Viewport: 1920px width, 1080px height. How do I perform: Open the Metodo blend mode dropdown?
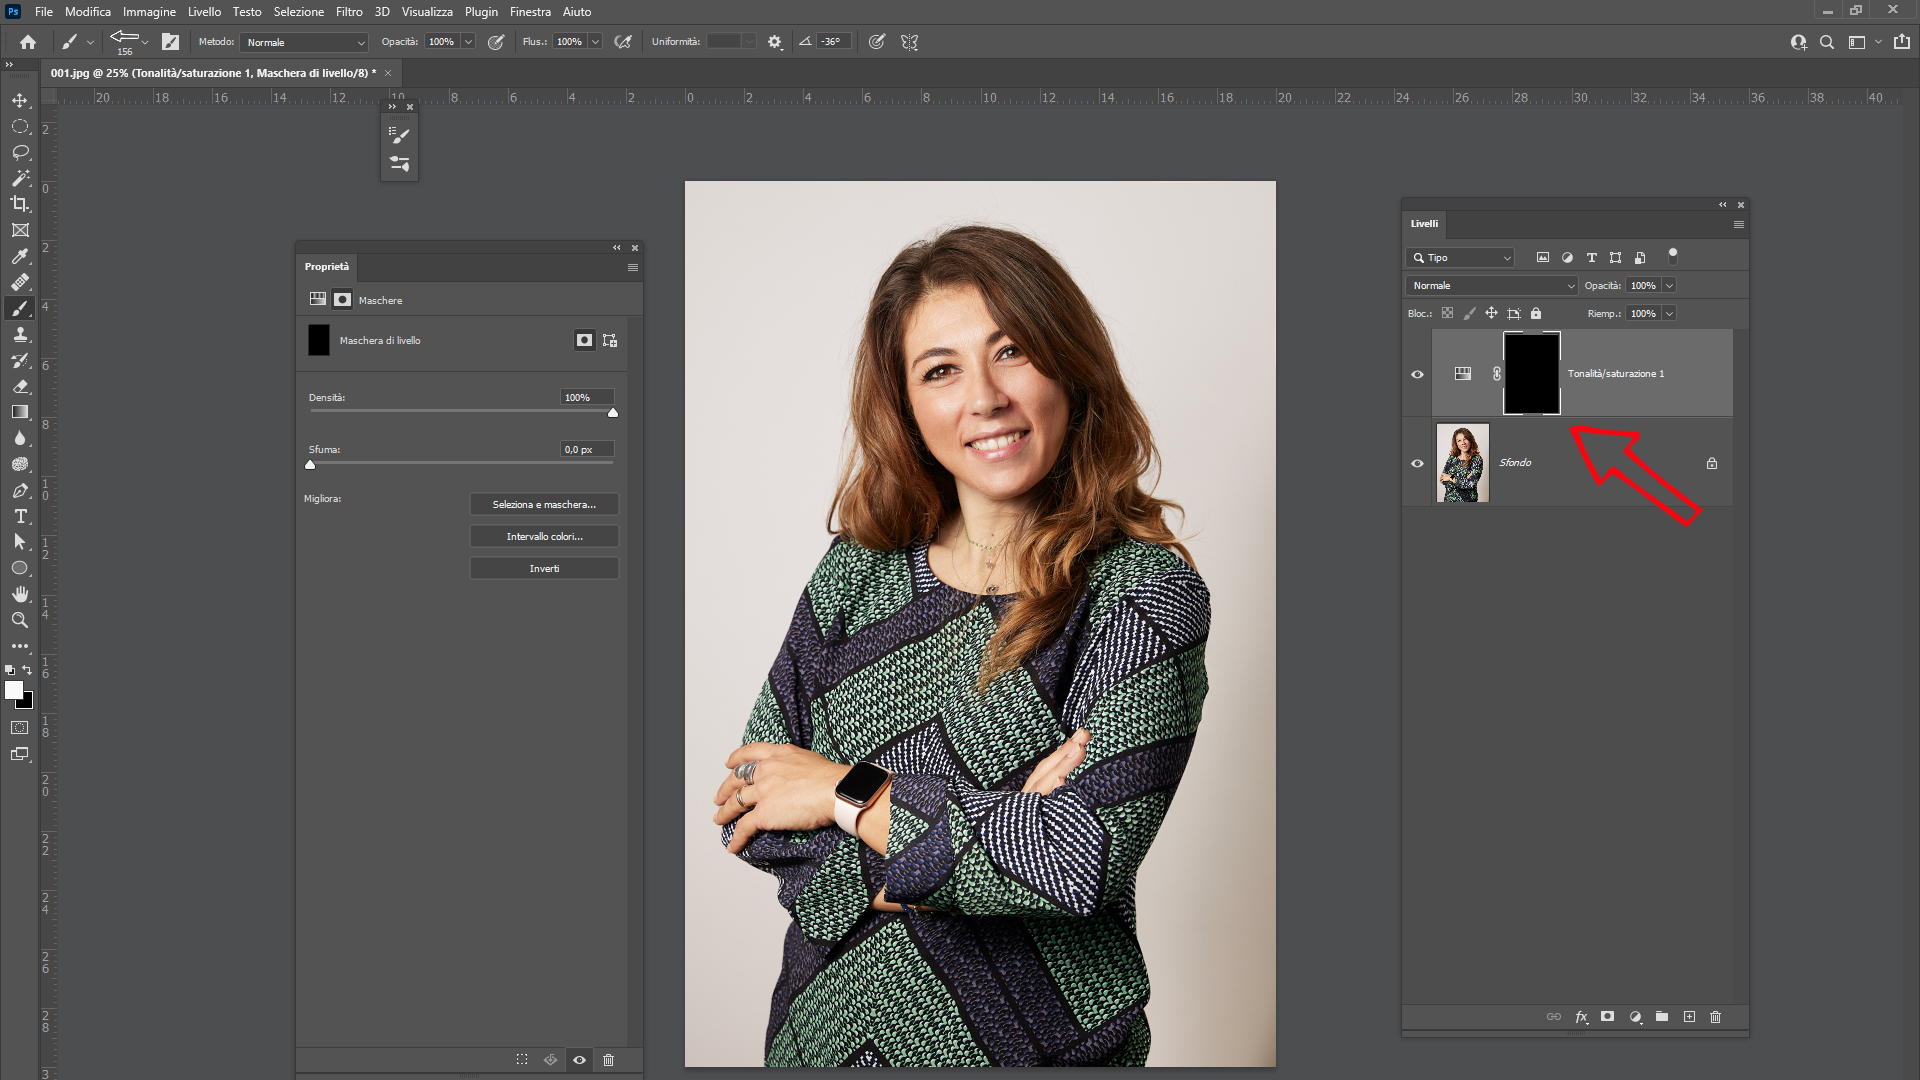coord(306,42)
